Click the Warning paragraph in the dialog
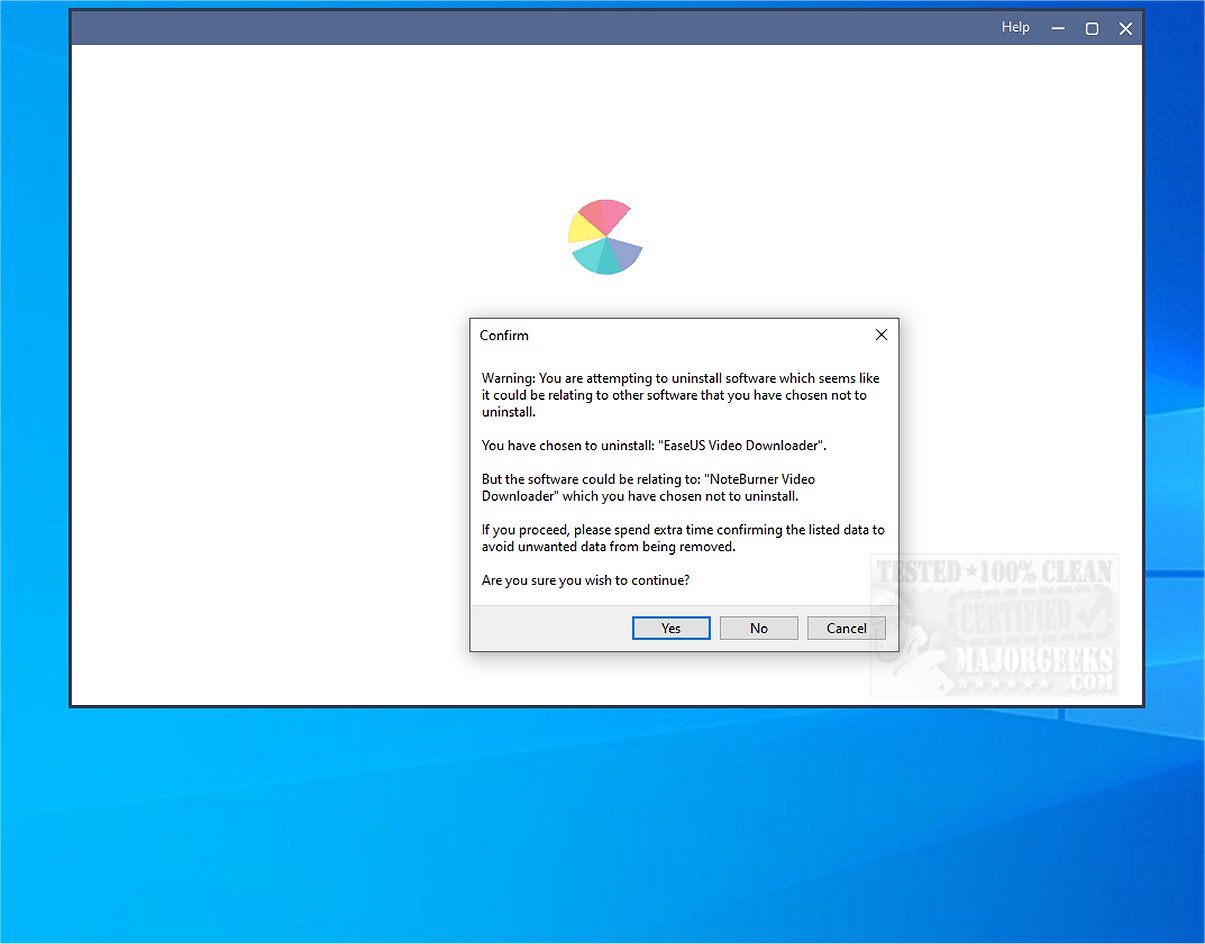Viewport: 1205px width, 944px height. (681, 395)
